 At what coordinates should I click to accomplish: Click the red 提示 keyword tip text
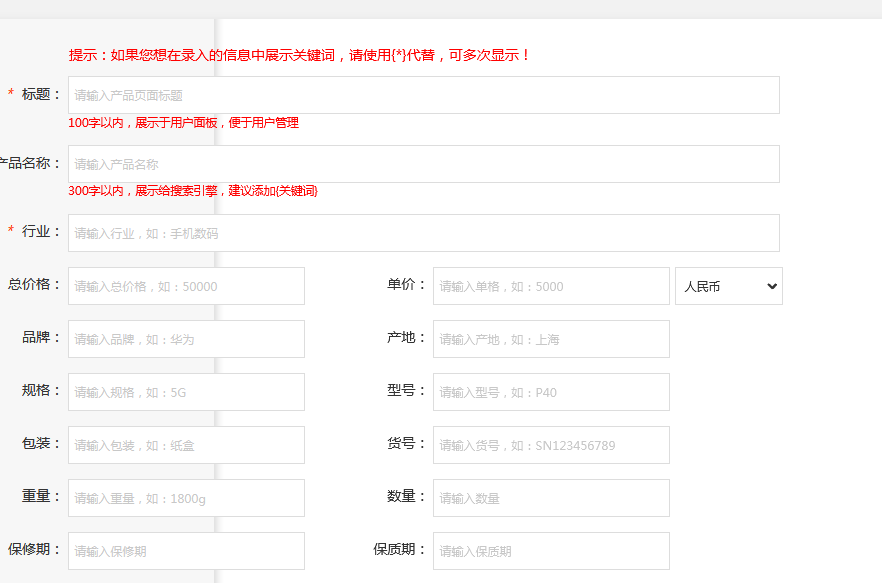pyautogui.click(x=299, y=55)
